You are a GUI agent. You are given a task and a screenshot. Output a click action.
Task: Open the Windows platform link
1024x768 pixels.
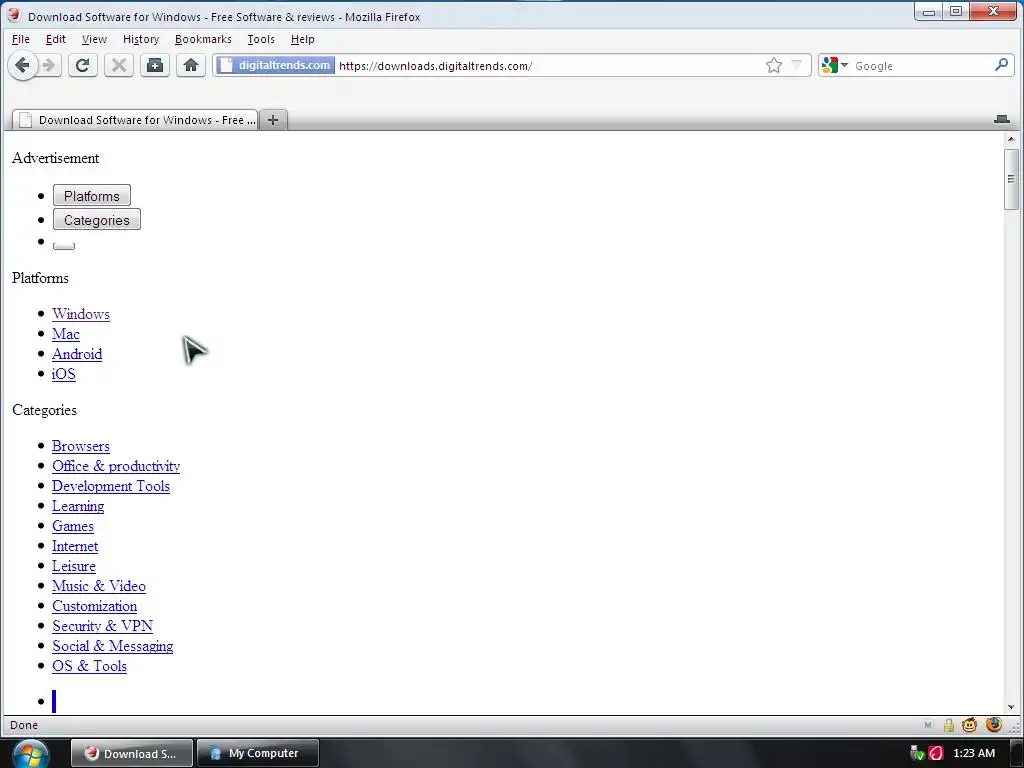(x=81, y=314)
